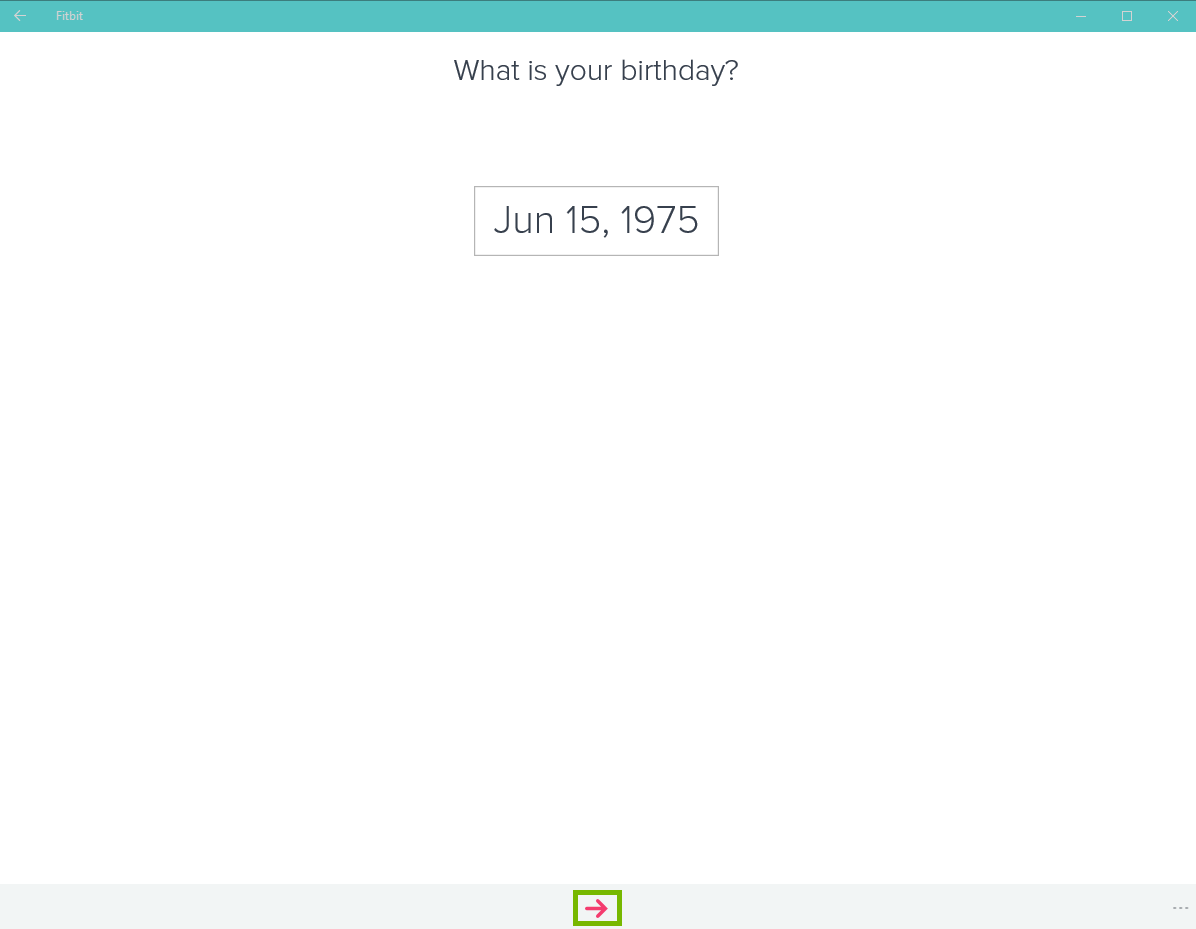
Task: Click the ellipsis in the bottom-right corner
Action: (1181, 907)
